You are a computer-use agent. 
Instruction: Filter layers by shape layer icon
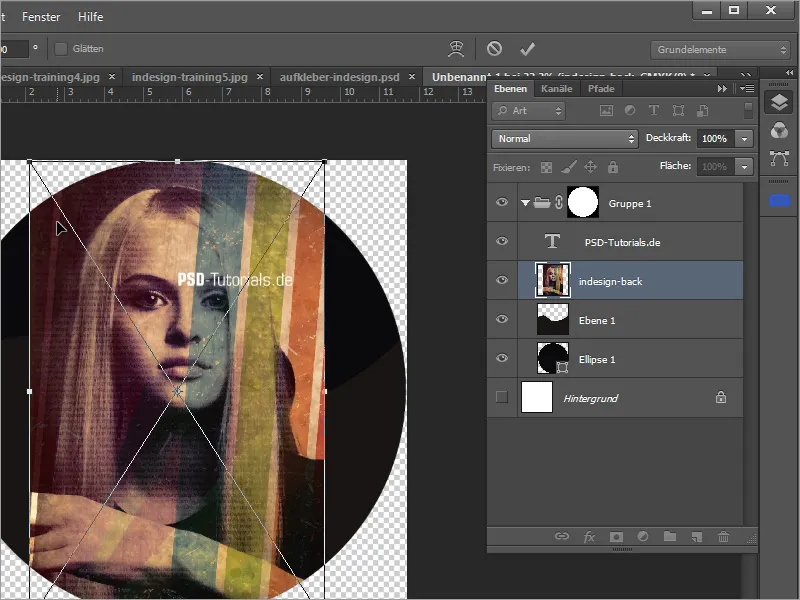click(678, 111)
